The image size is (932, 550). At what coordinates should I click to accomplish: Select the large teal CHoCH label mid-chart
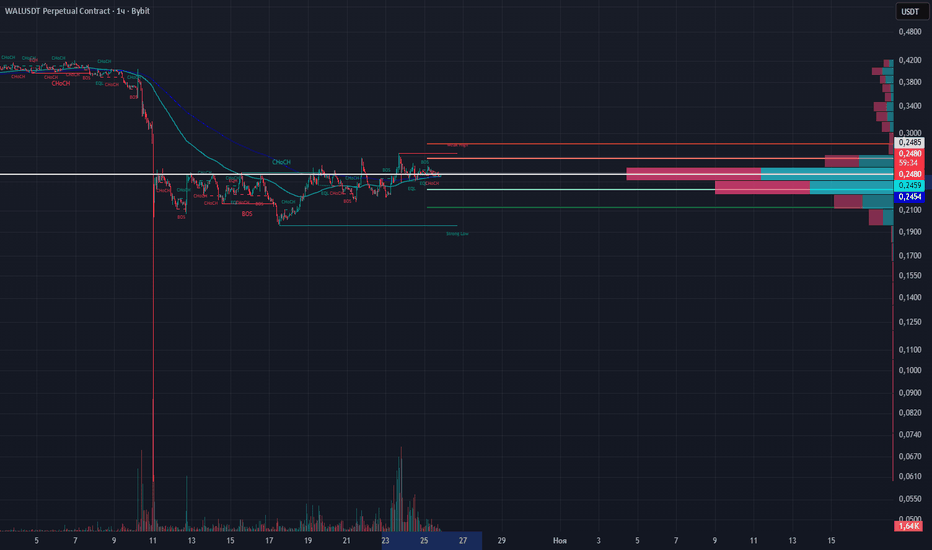point(281,162)
